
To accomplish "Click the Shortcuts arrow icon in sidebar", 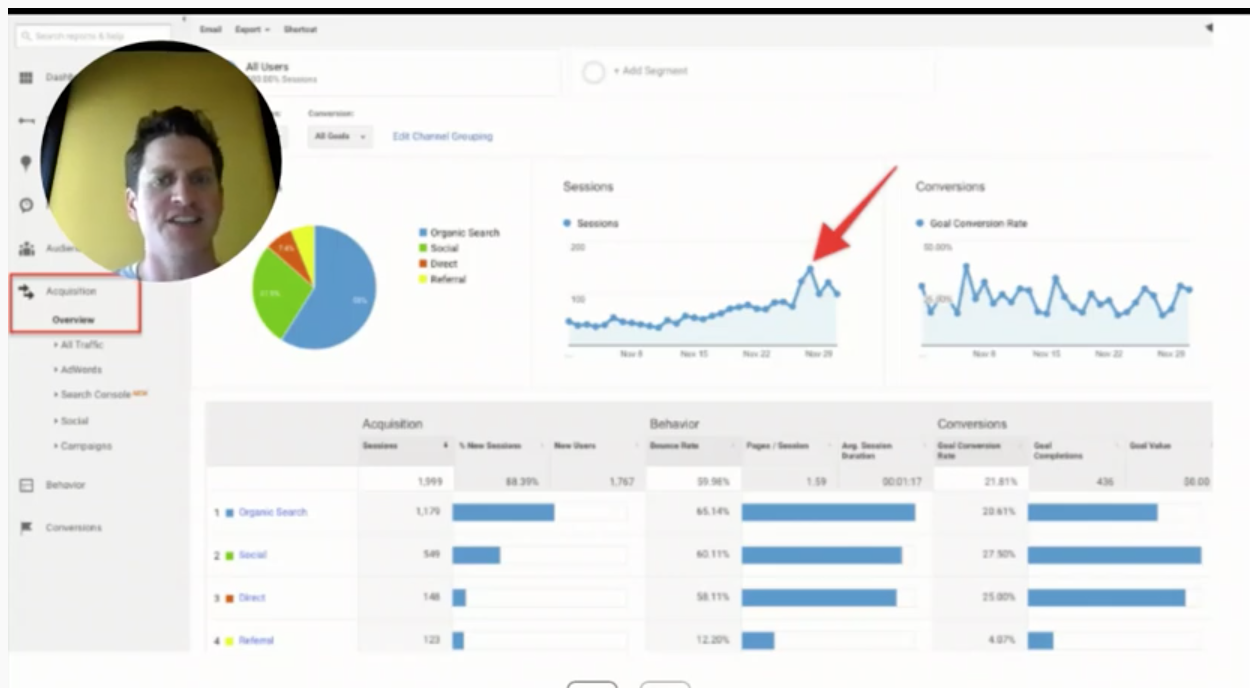I will 27,120.
